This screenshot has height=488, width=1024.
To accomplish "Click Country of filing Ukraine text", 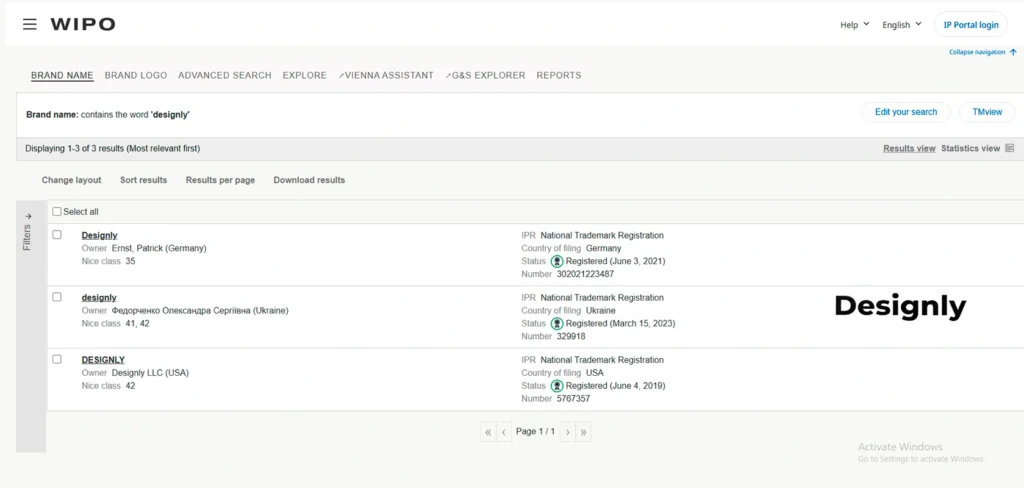I will tap(568, 311).
